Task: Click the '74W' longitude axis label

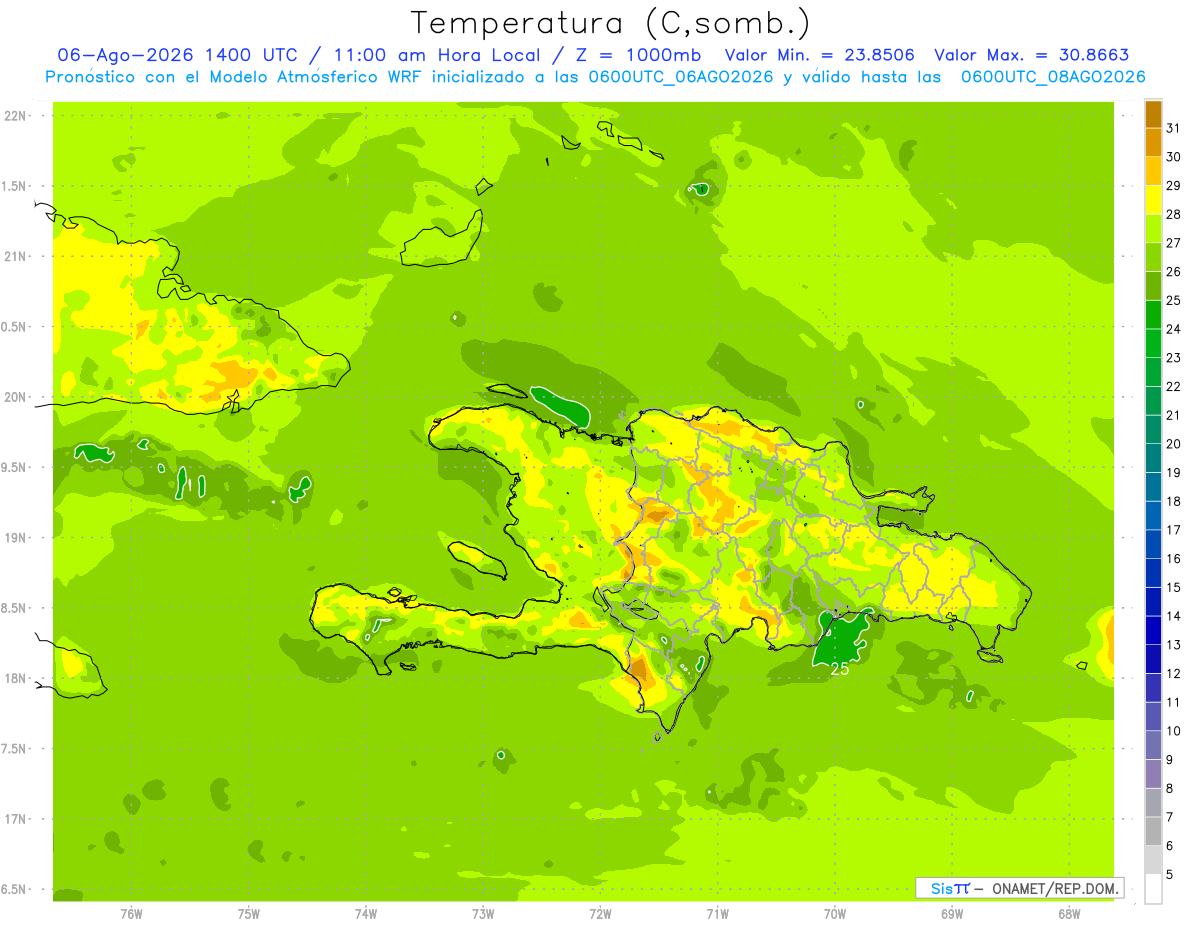Action: click(x=366, y=914)
